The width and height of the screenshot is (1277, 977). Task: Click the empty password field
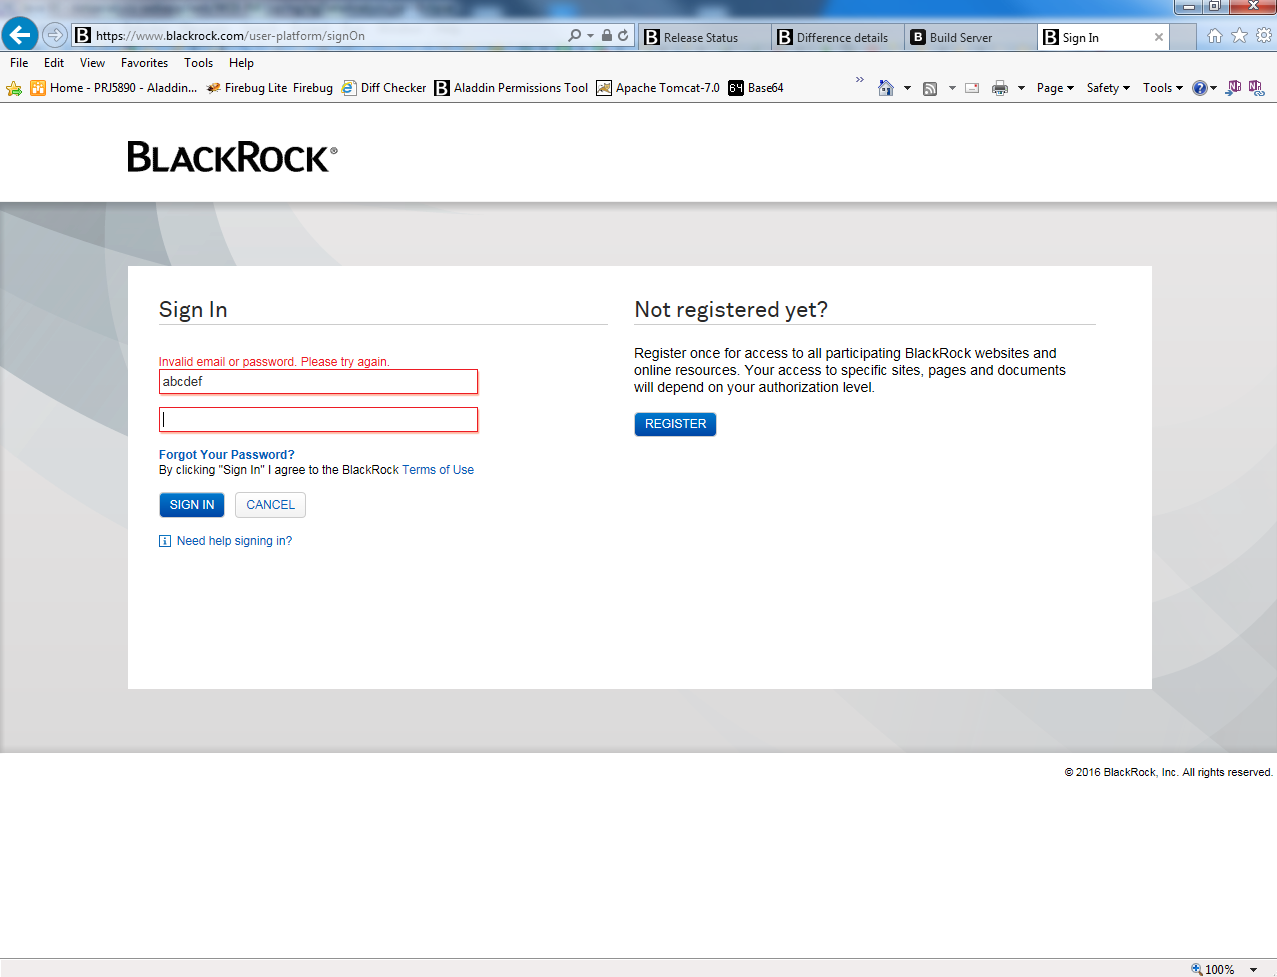point(319,420)
